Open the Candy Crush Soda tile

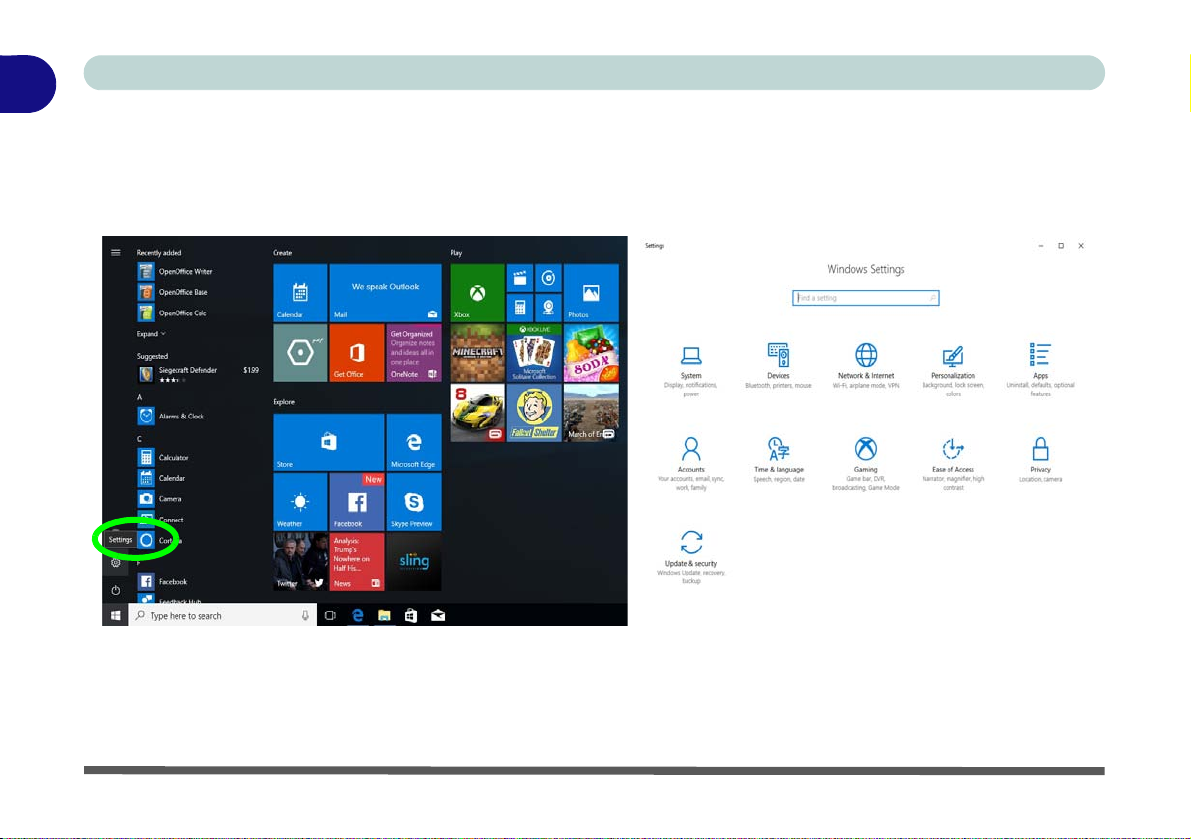click(x=591, y=352)
